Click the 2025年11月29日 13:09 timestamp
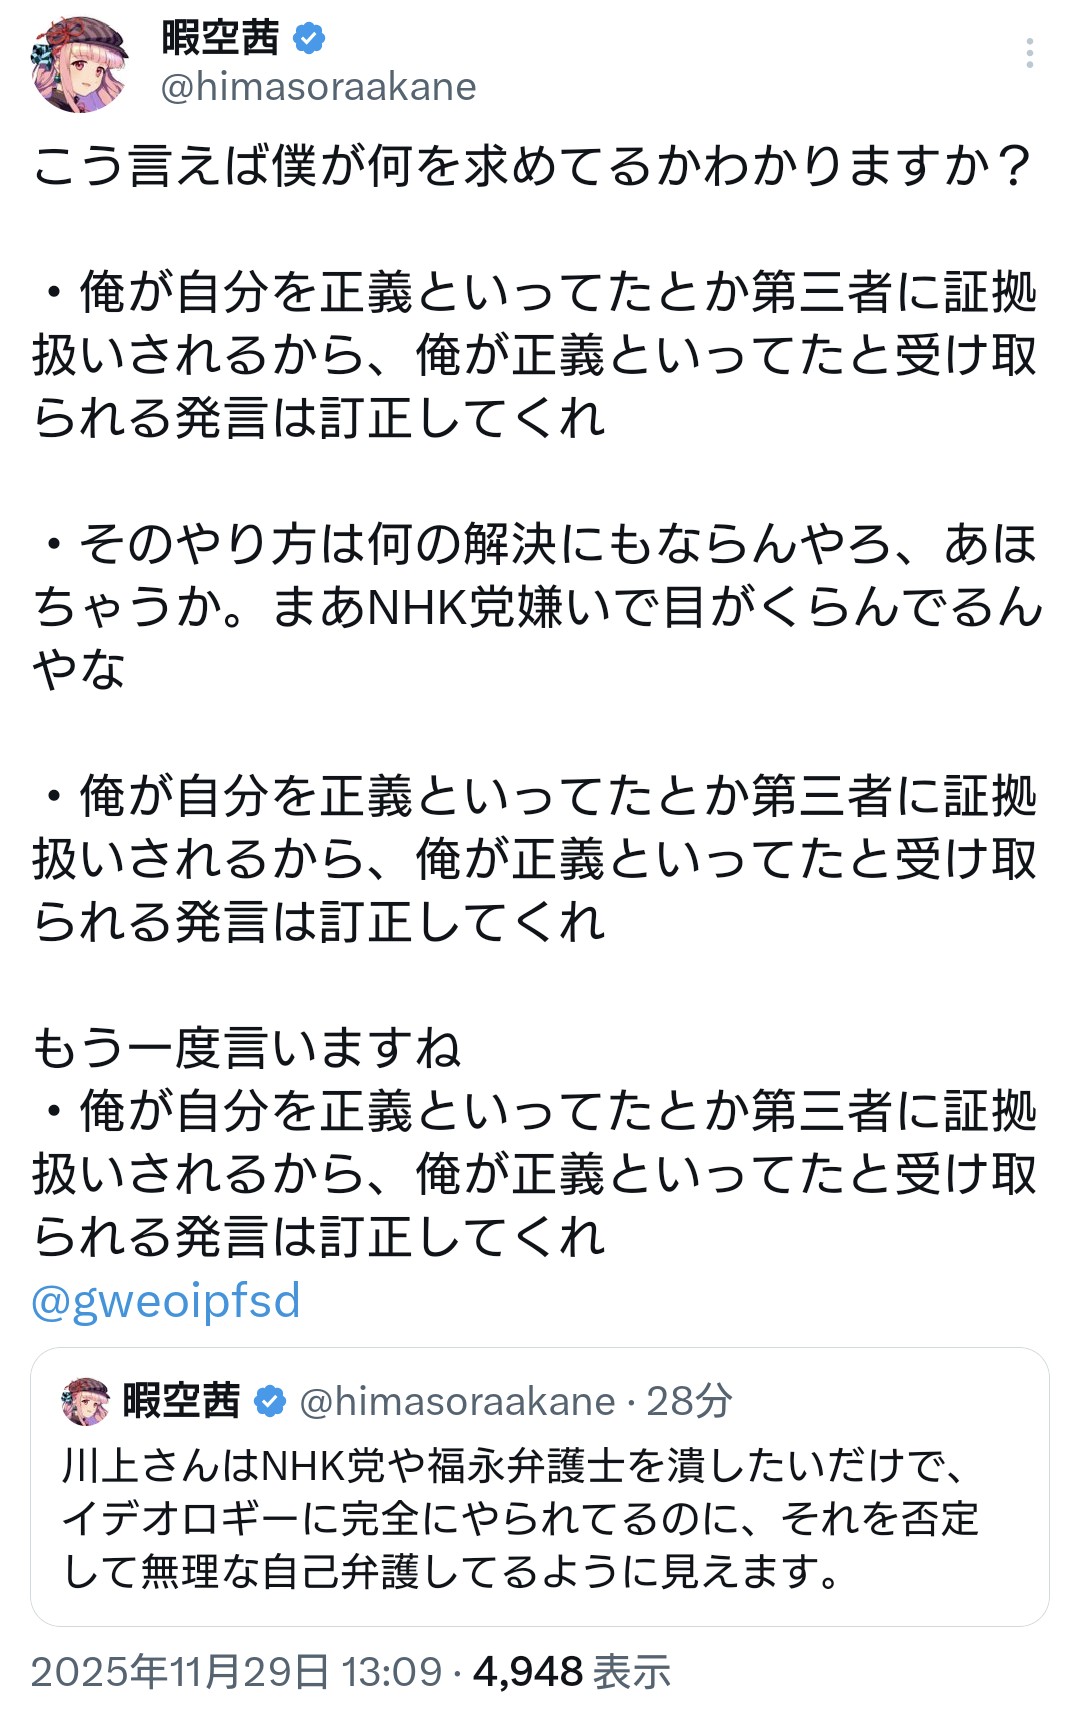The image size is (1080, 1723). coord(236,1672)
